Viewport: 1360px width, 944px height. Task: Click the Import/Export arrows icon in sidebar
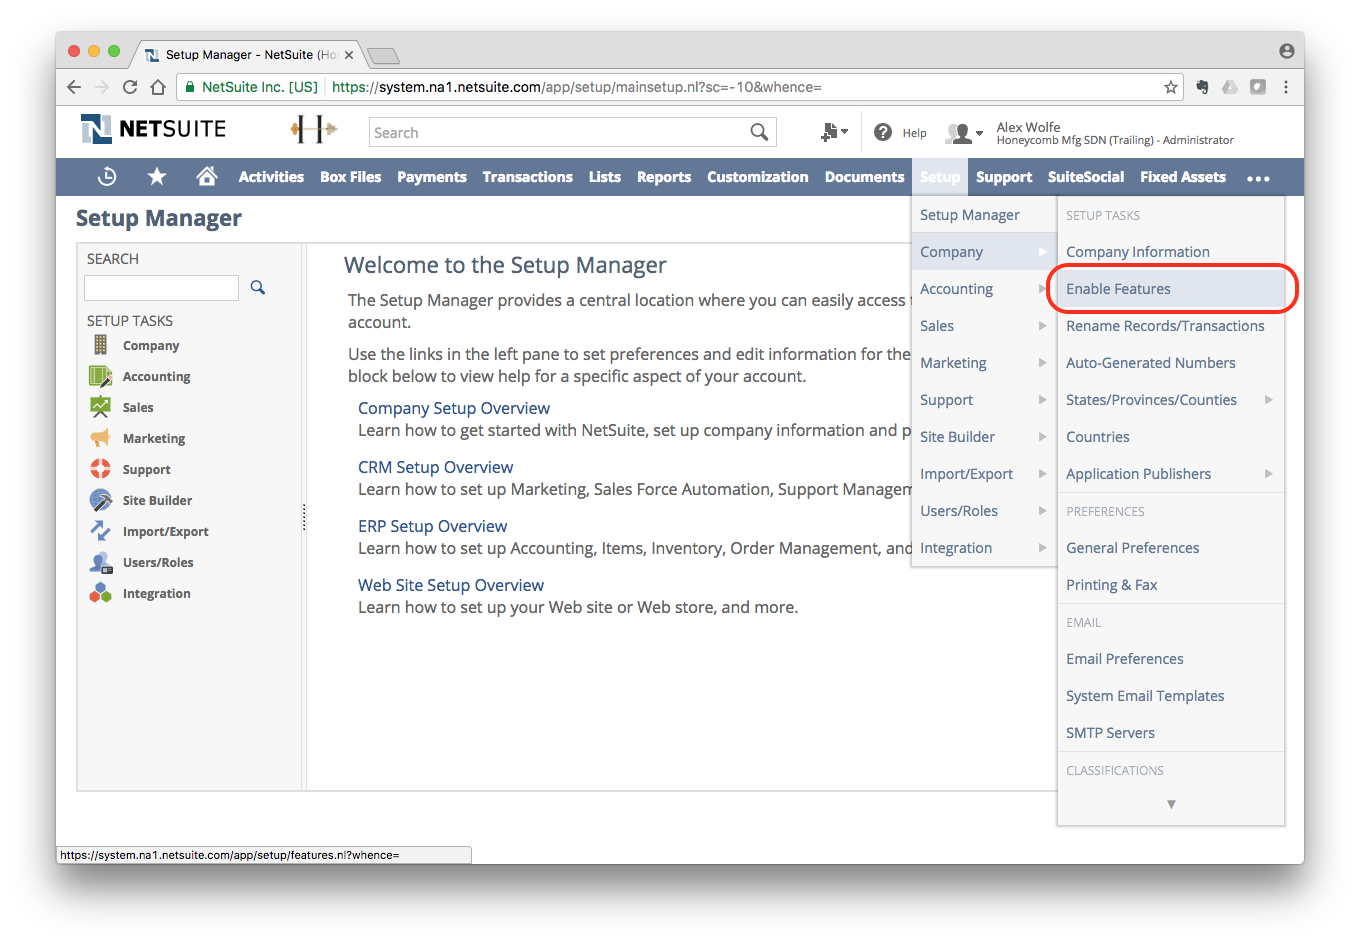pos(100,531)
